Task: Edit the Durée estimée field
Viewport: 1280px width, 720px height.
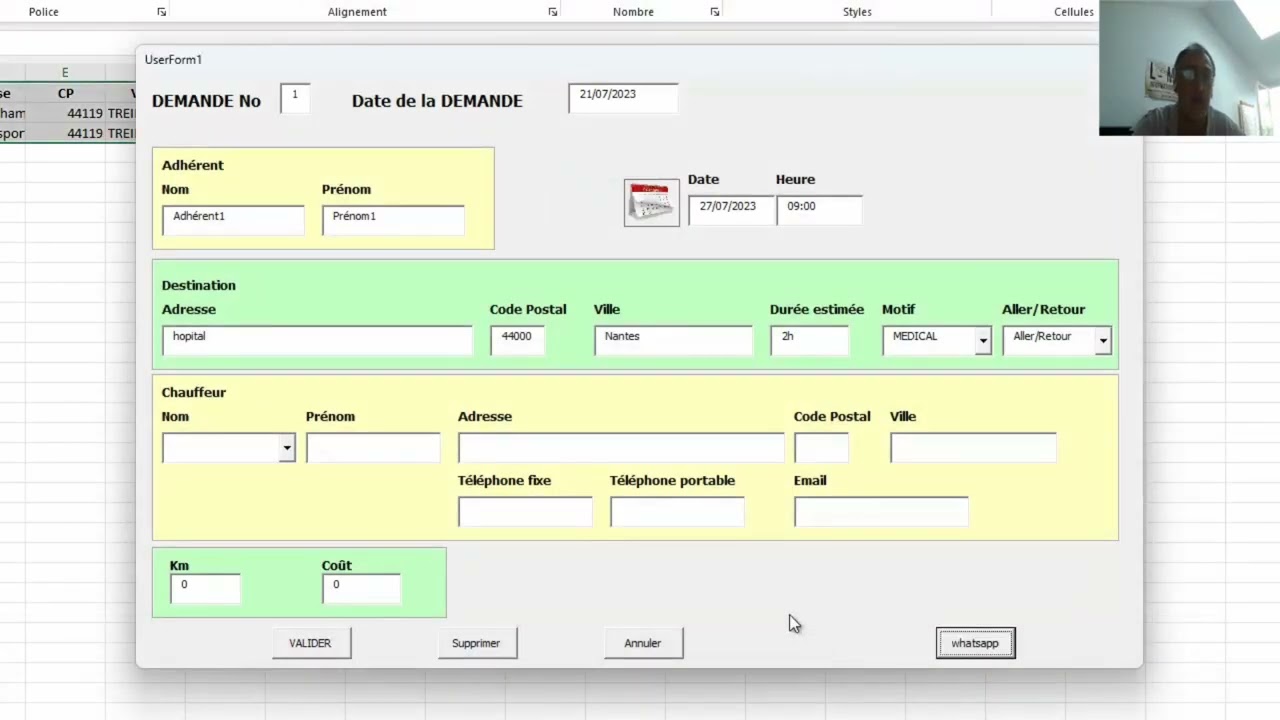Action: [x=809, y=340]
